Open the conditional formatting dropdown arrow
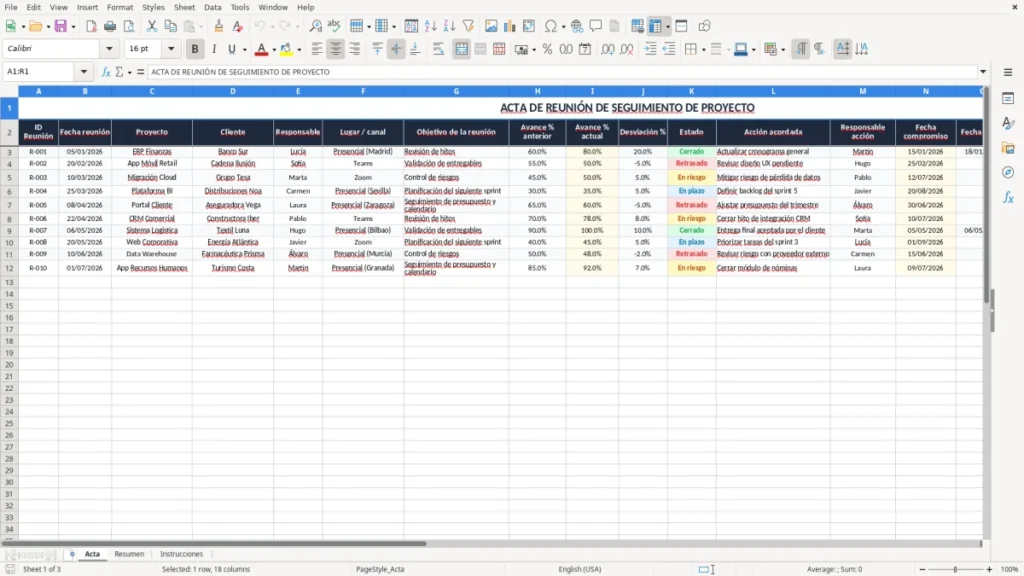The image size is (1024, 576). click(783, 50)
